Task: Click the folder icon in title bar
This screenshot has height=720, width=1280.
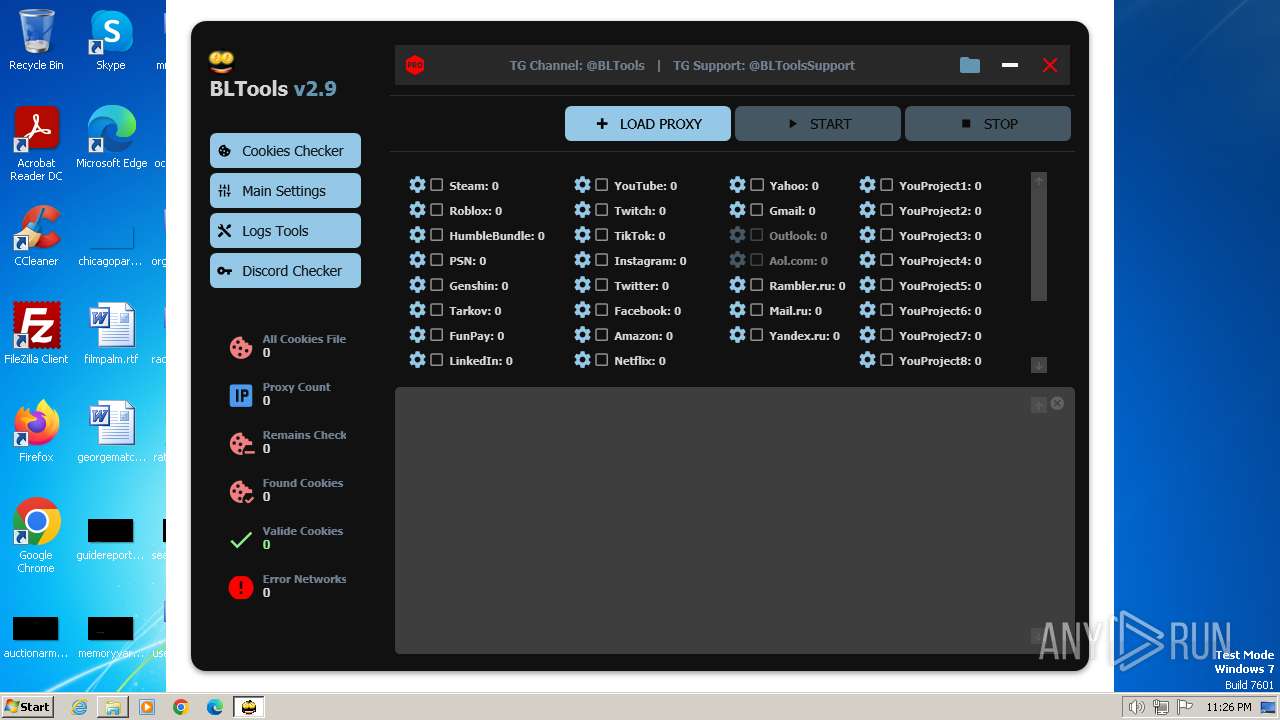Action: click(x=970, y=65)
